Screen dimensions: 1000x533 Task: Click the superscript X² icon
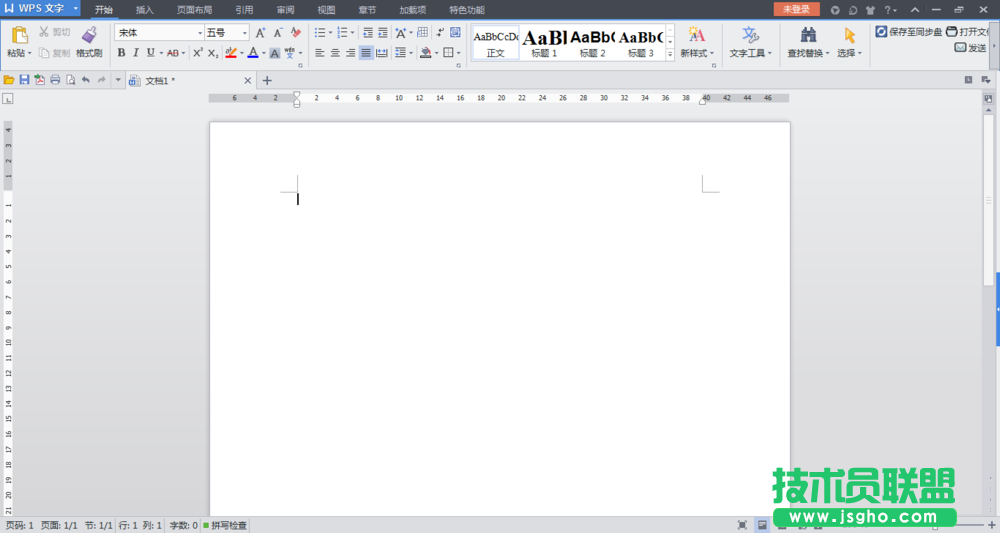click(x=198, y=53)
